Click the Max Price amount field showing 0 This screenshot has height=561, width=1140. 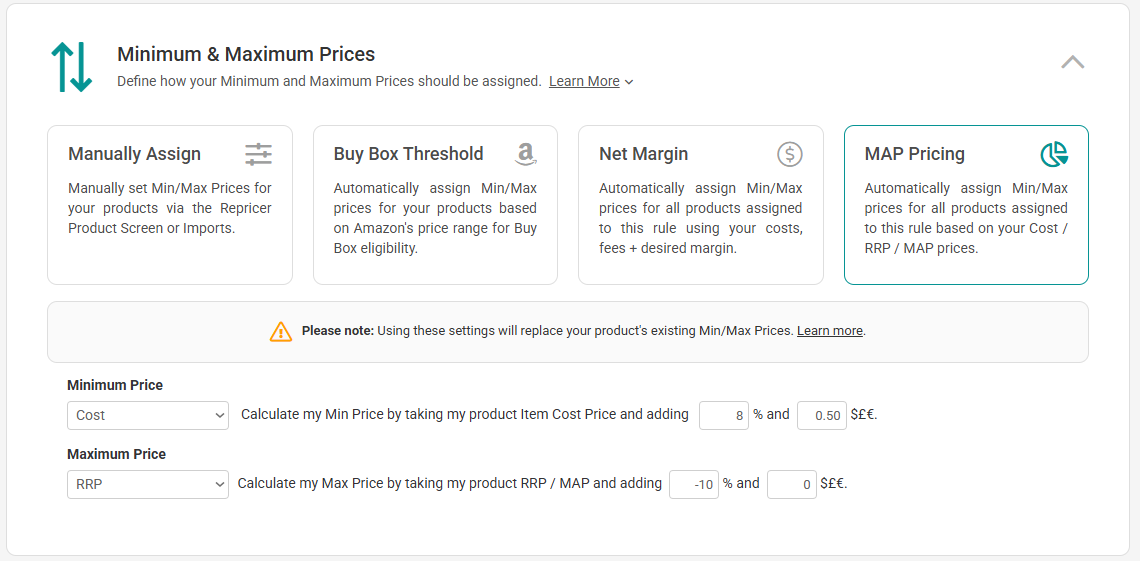click(792, 484)
